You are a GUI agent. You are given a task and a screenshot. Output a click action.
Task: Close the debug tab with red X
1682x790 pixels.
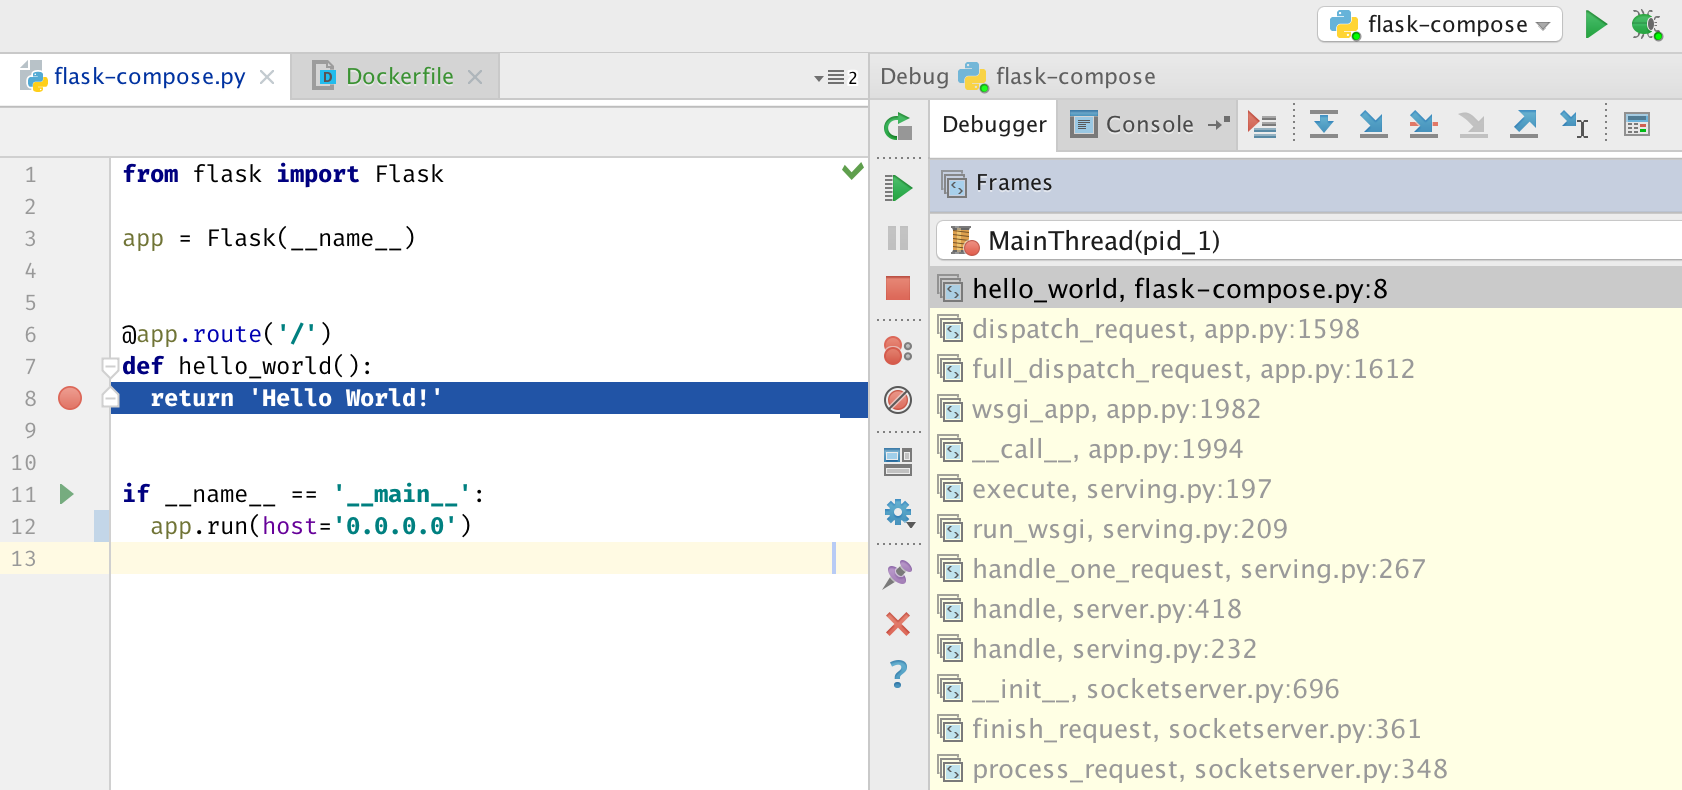(x=898, y=624)
